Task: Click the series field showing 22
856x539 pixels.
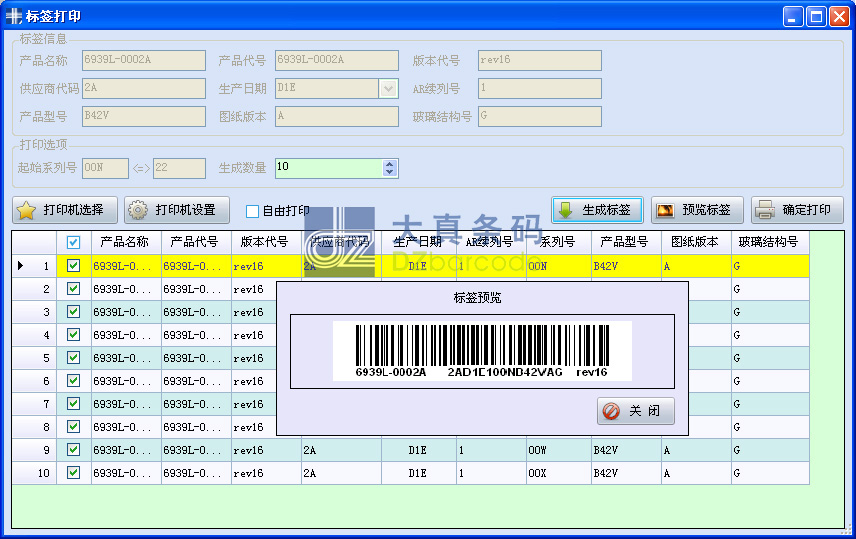Action: [x=180, y=168]
